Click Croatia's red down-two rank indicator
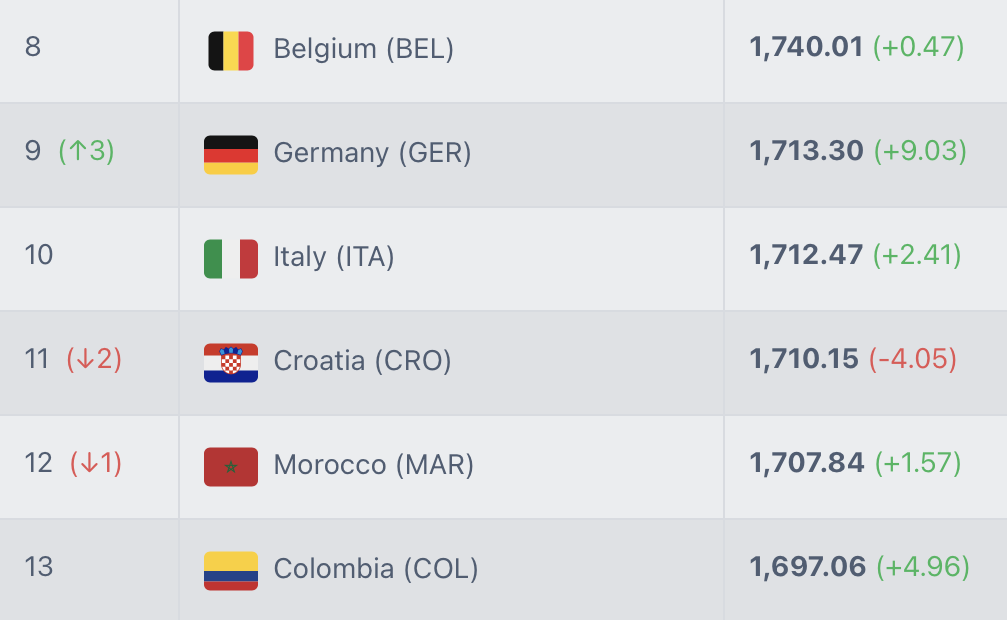The width and height of the screenshot is (1007, 620). [94, 359]
